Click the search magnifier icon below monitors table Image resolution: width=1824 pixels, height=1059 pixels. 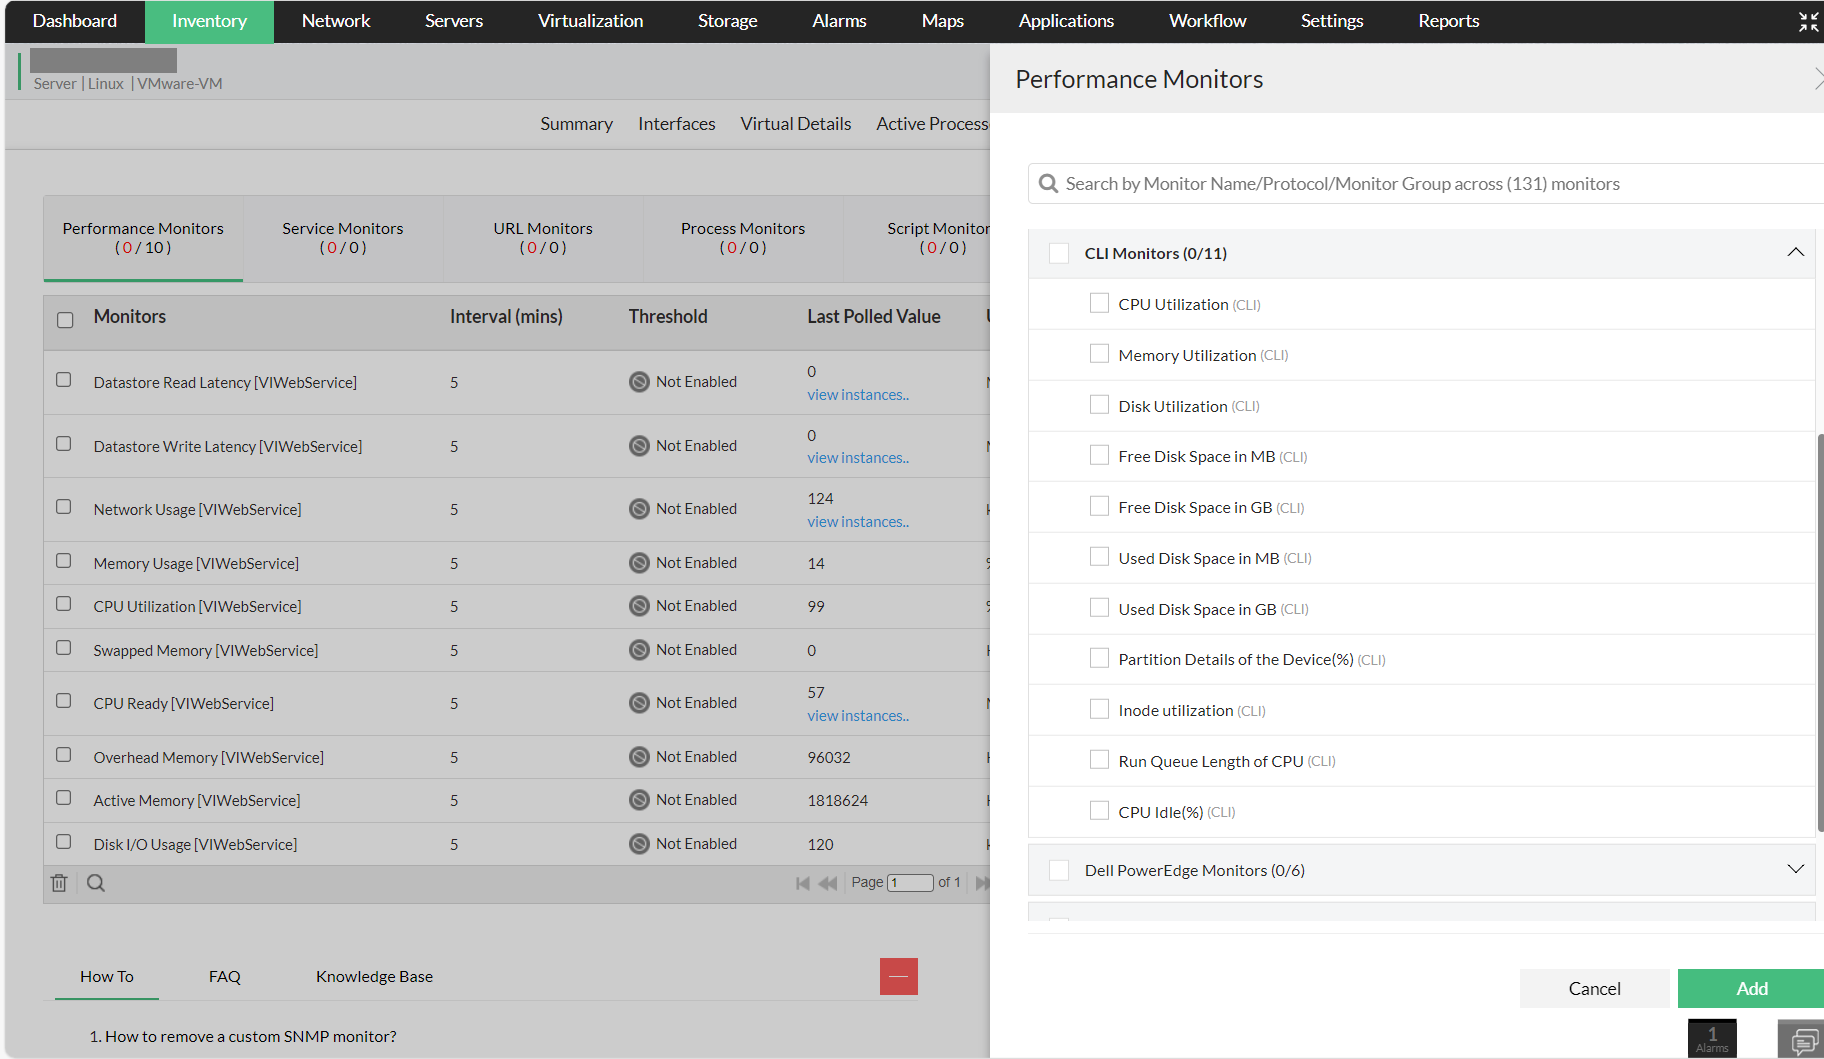[96, 883]
